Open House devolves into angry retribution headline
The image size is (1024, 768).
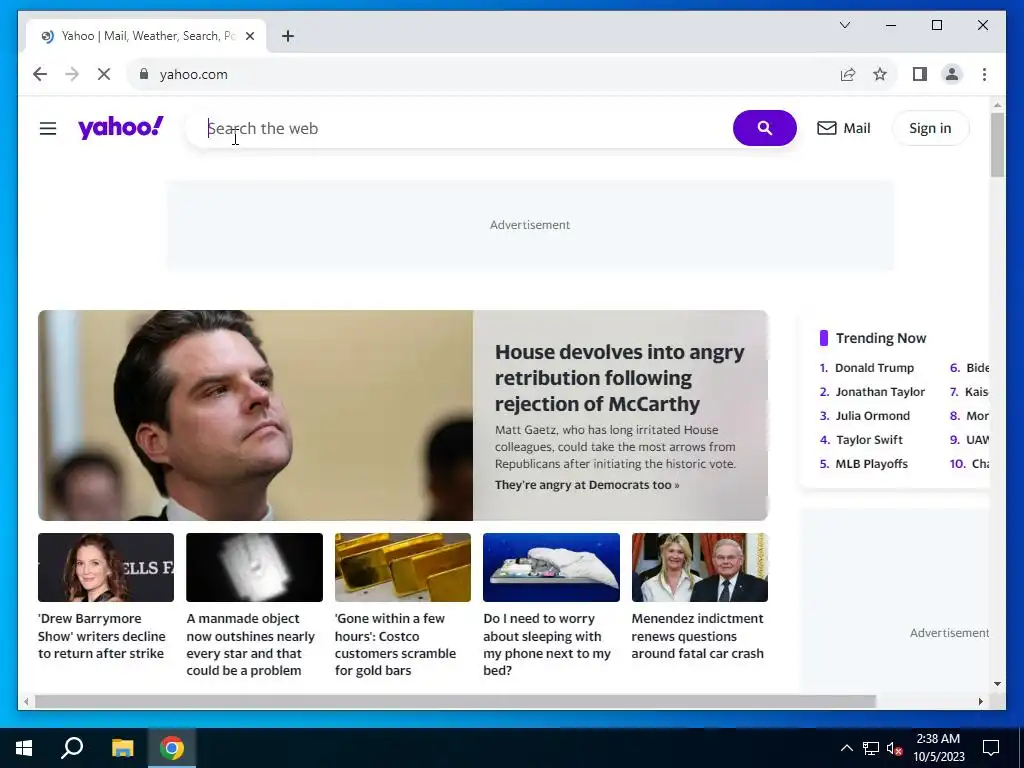click(x=619, y=377)
